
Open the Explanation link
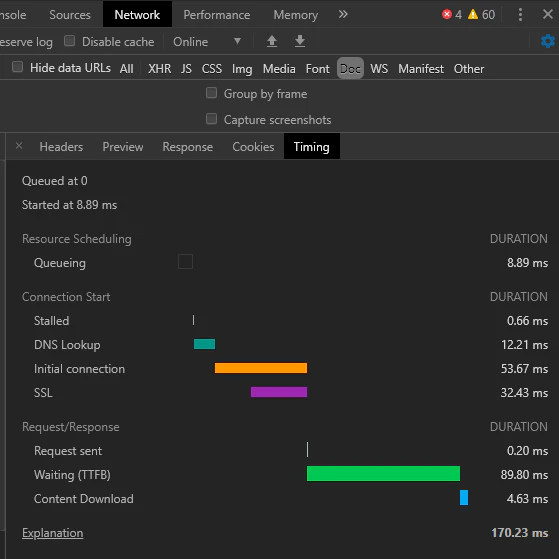click(53, 533)
